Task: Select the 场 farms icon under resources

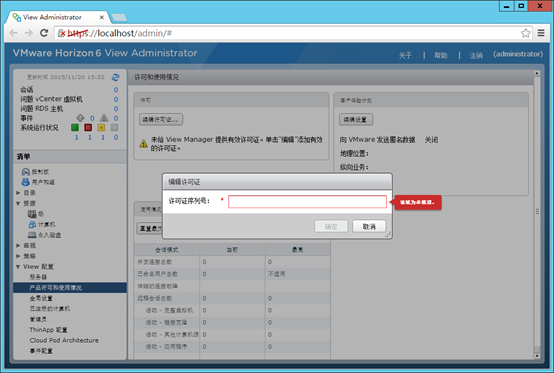Action: click(32, 214)
